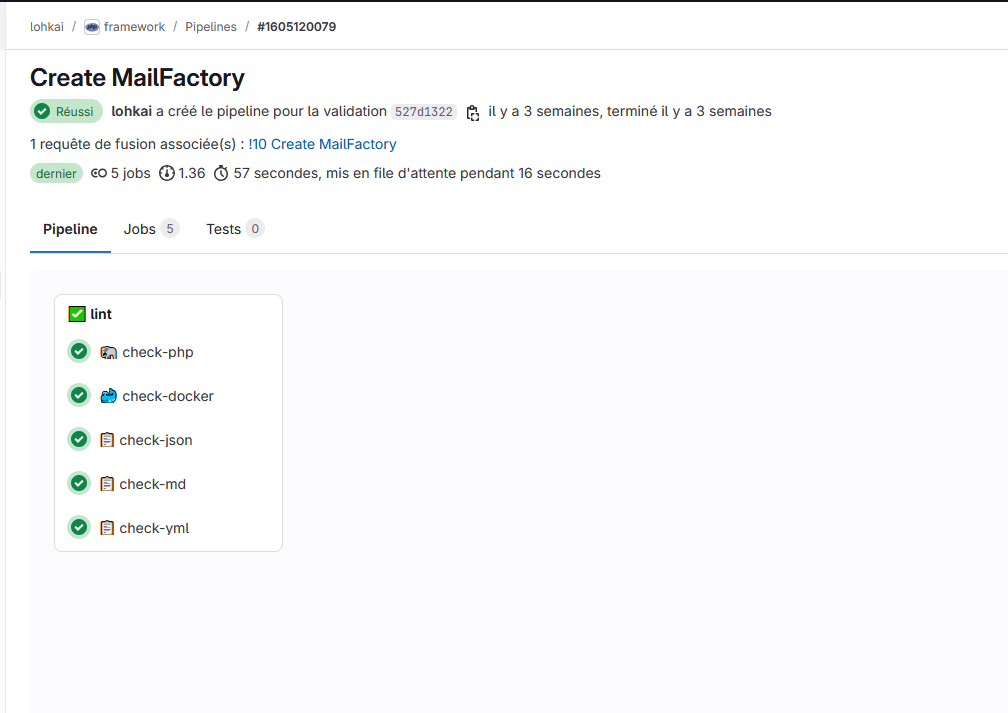Click the stopwatch duration icon
Image resolution: width=1008 pixels, height=713 pixels.
coord(221,173)
